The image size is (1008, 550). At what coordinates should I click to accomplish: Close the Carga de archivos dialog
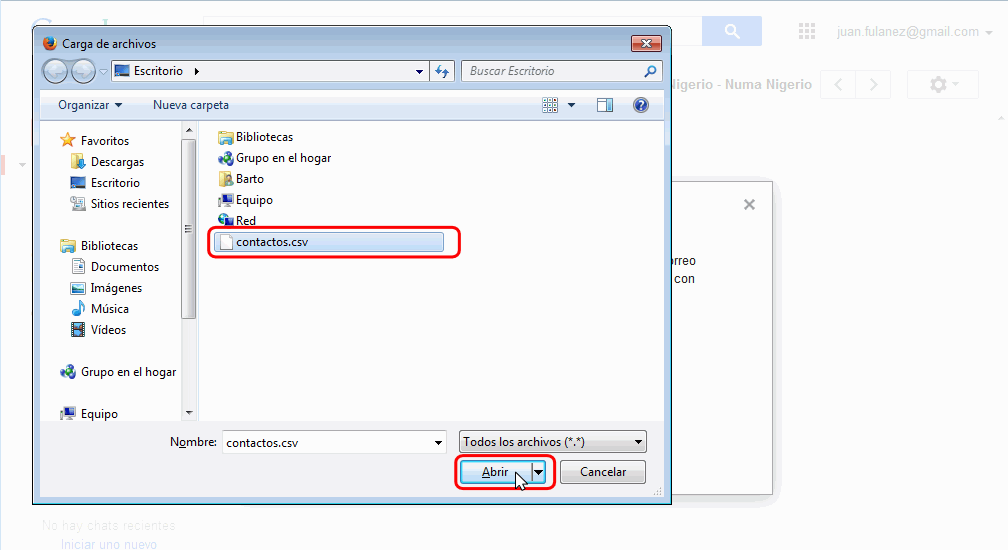click(x=647, y=43)
